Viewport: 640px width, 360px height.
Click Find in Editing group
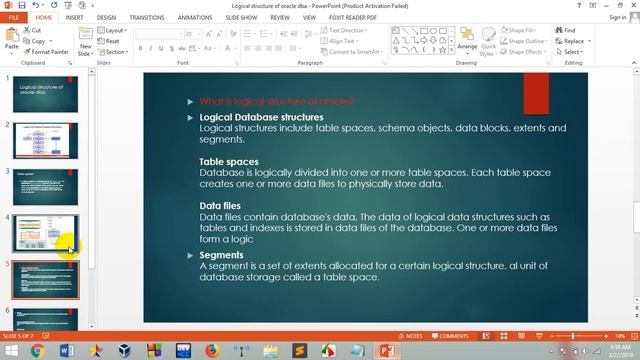(566, 30)
